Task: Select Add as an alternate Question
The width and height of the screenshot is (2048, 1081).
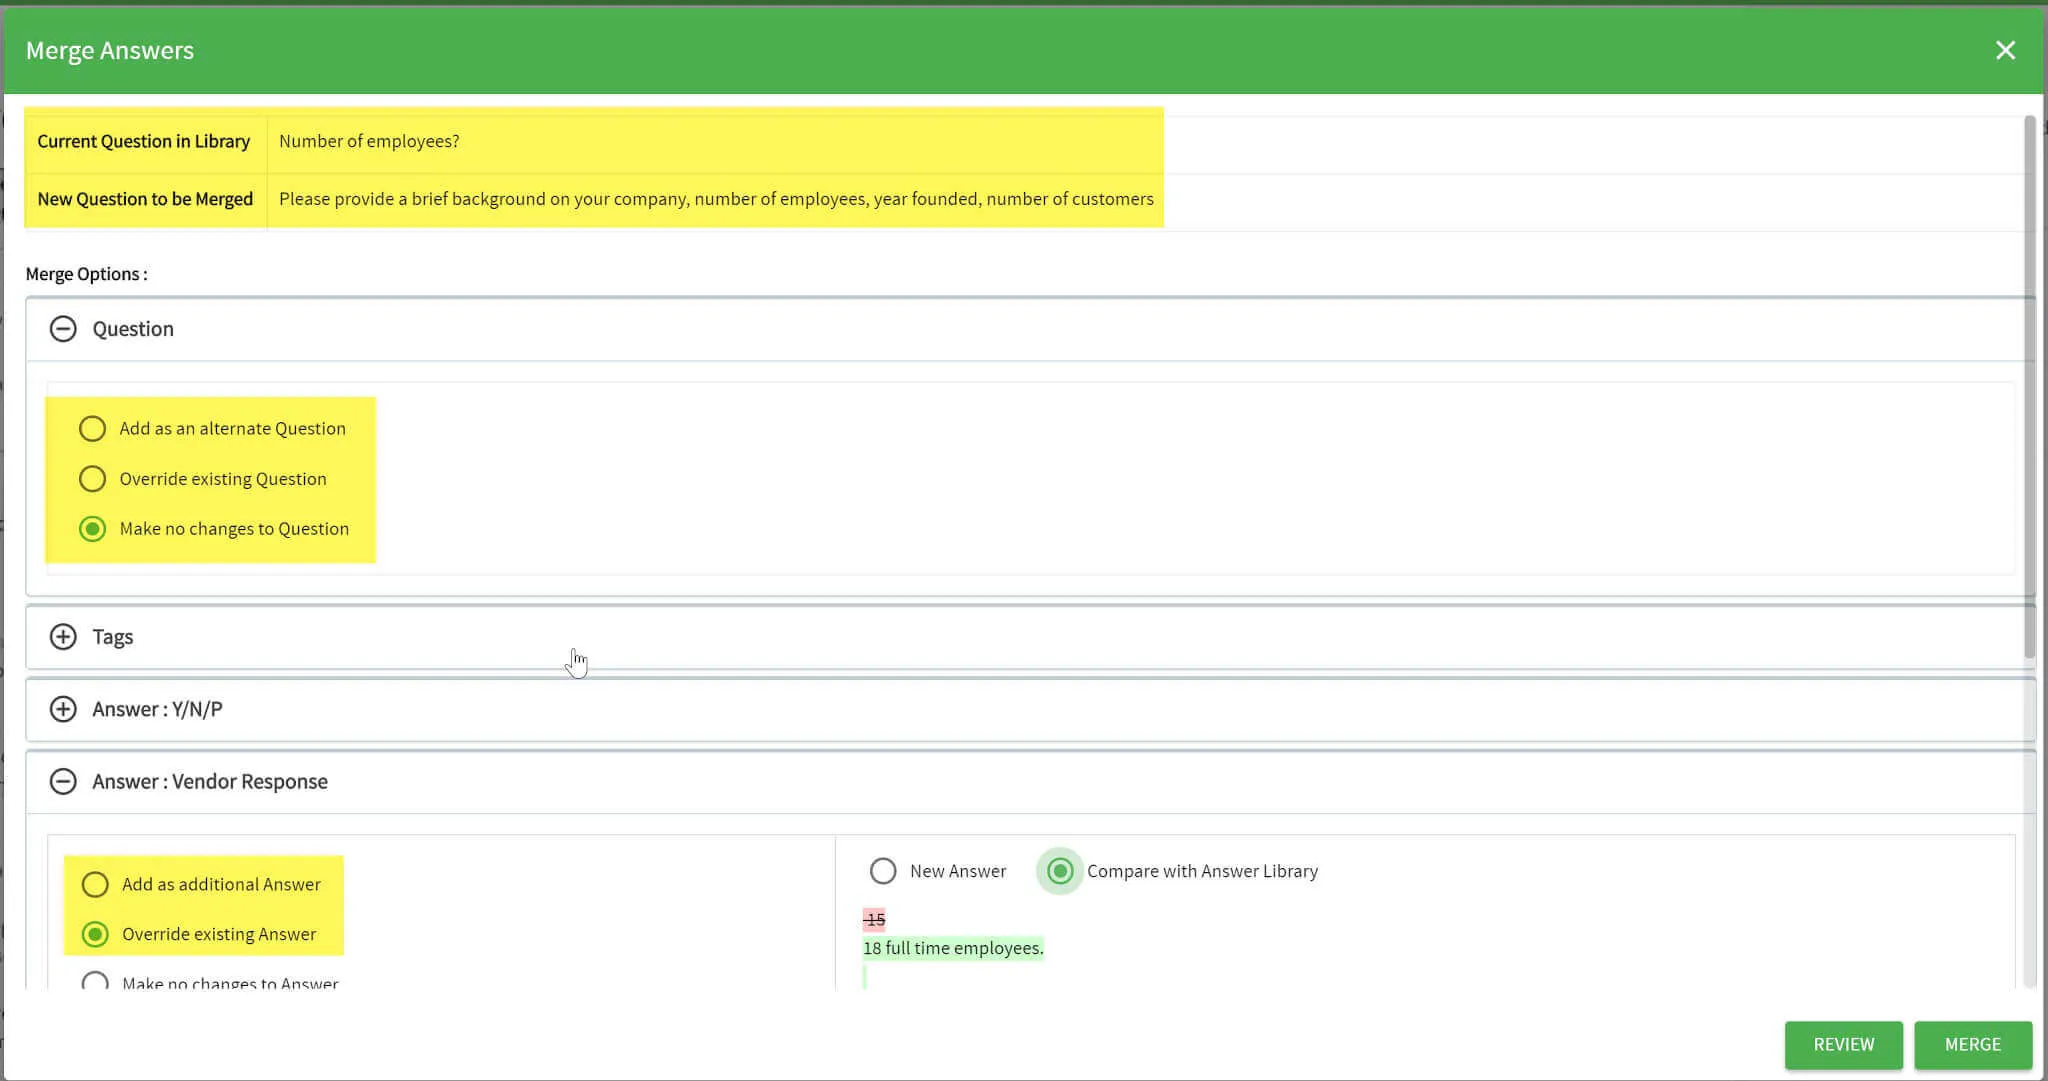Action: click(93, 429)
